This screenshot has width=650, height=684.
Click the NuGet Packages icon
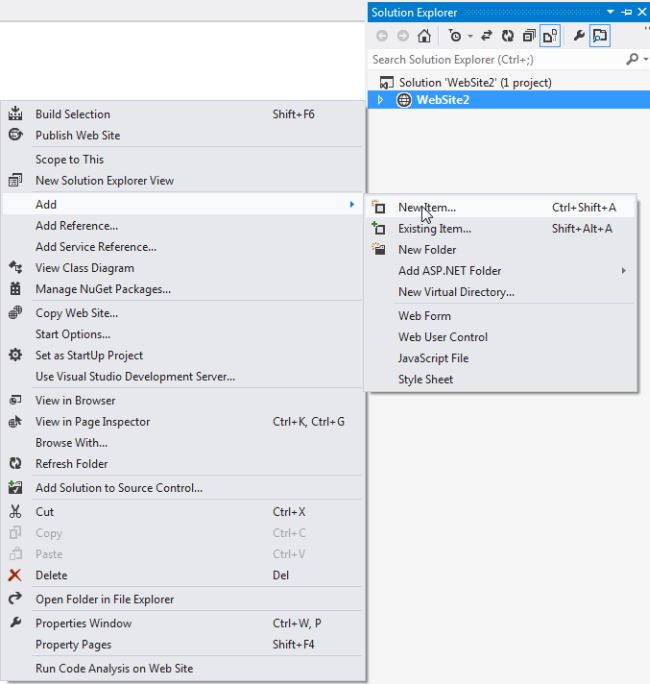[x=15, y=288]
